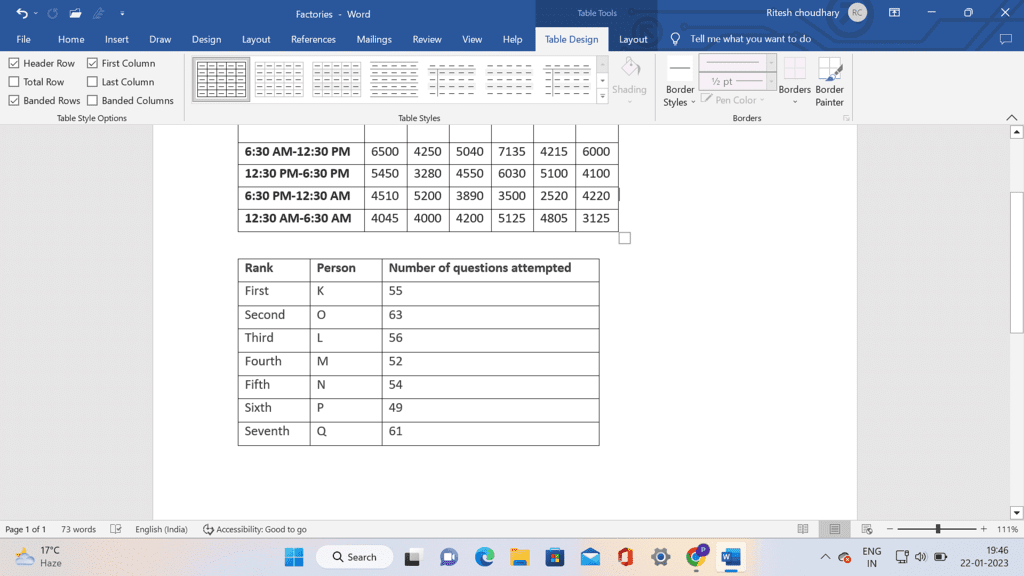This screenshot has width=1024, height=576.
Task: Switch to Web Layout view icon
Action: (867, 529)
